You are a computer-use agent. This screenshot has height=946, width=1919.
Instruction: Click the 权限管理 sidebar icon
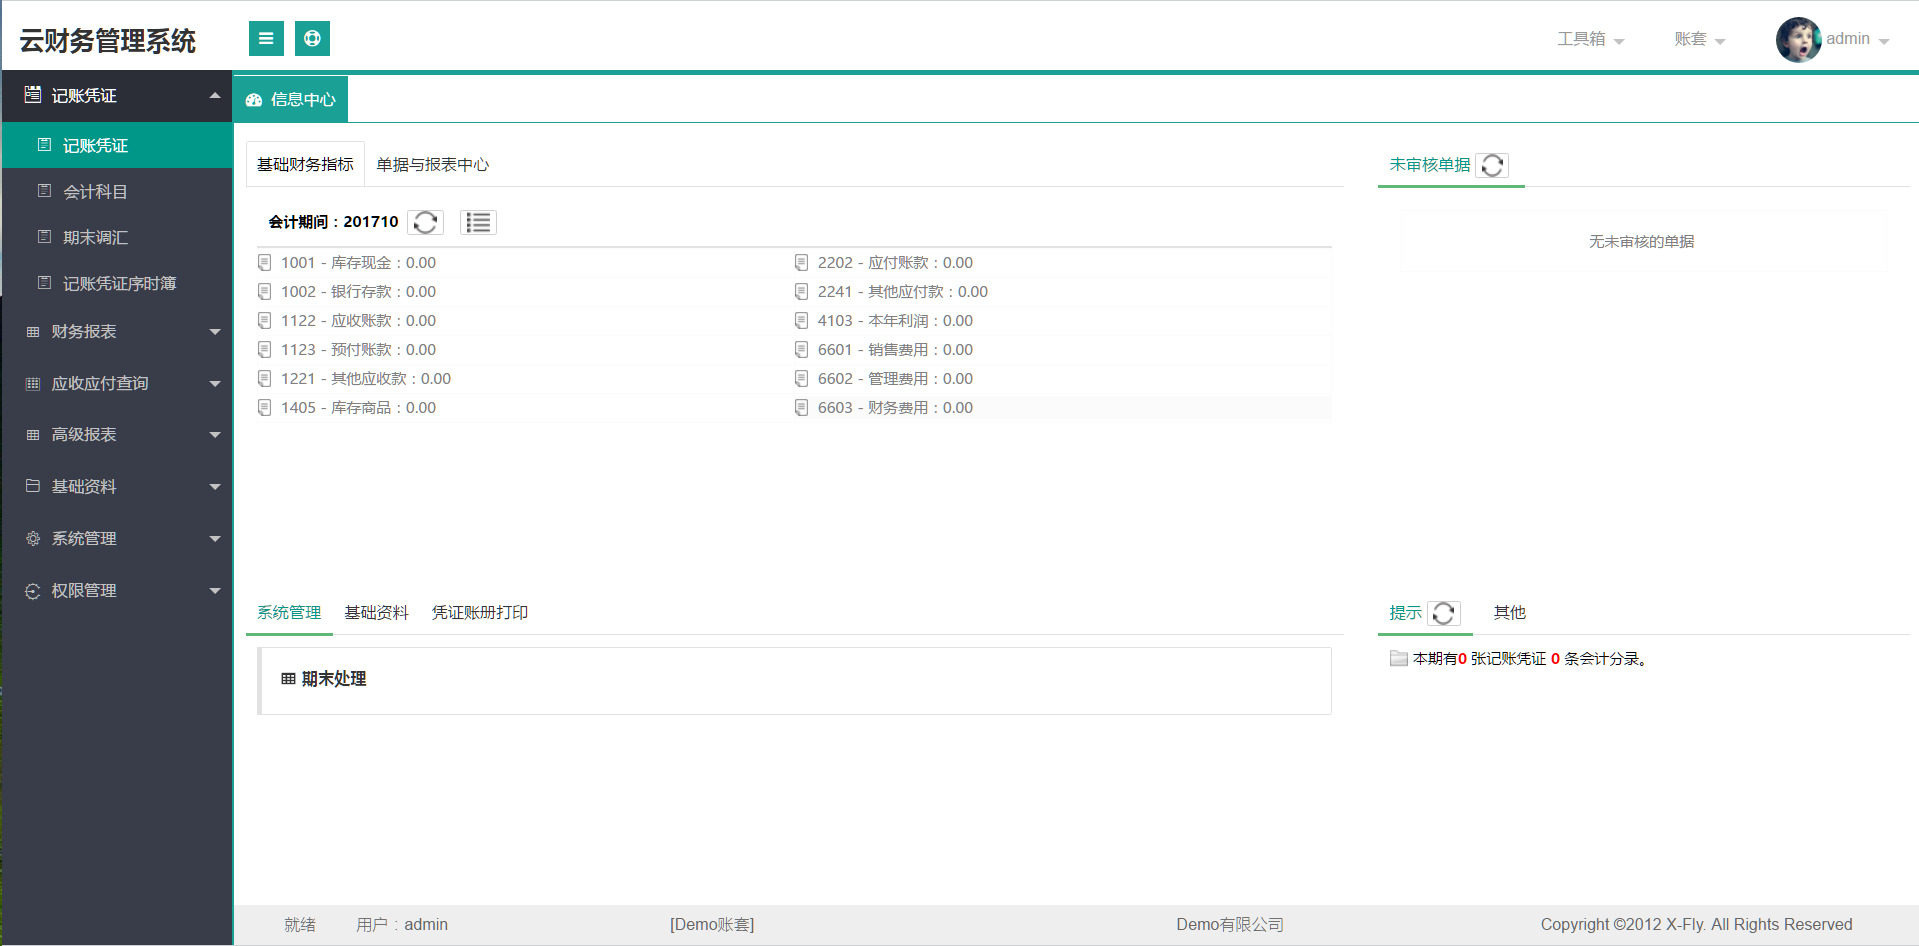33,591
